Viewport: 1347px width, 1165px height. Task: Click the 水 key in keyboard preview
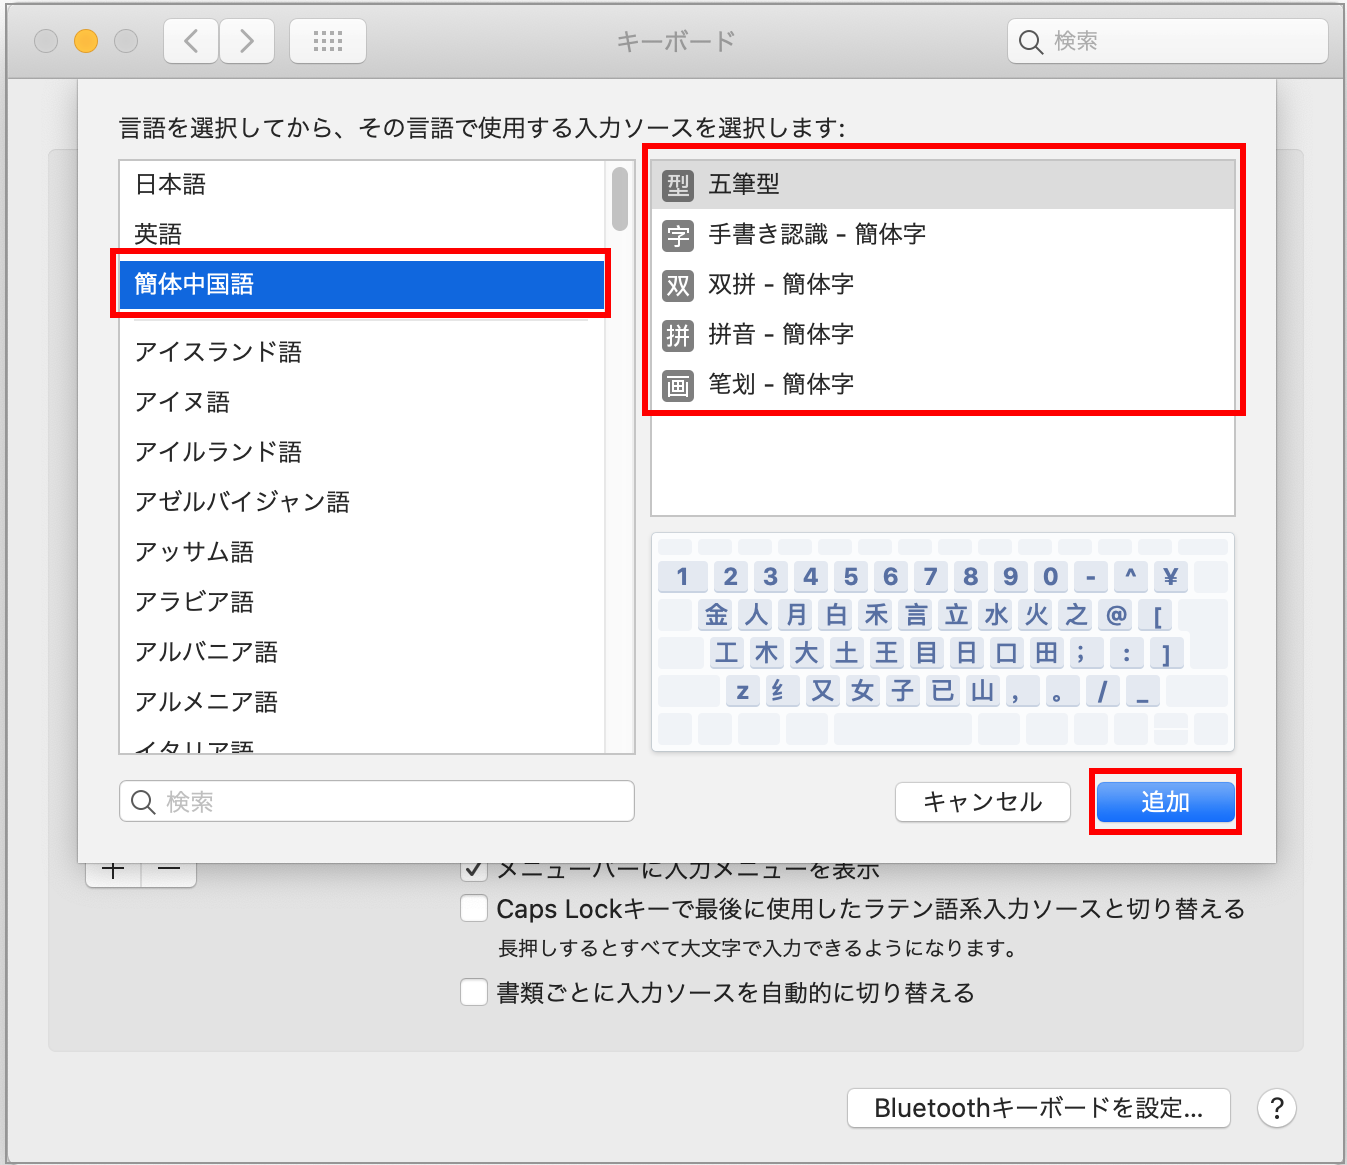point(996,615)
